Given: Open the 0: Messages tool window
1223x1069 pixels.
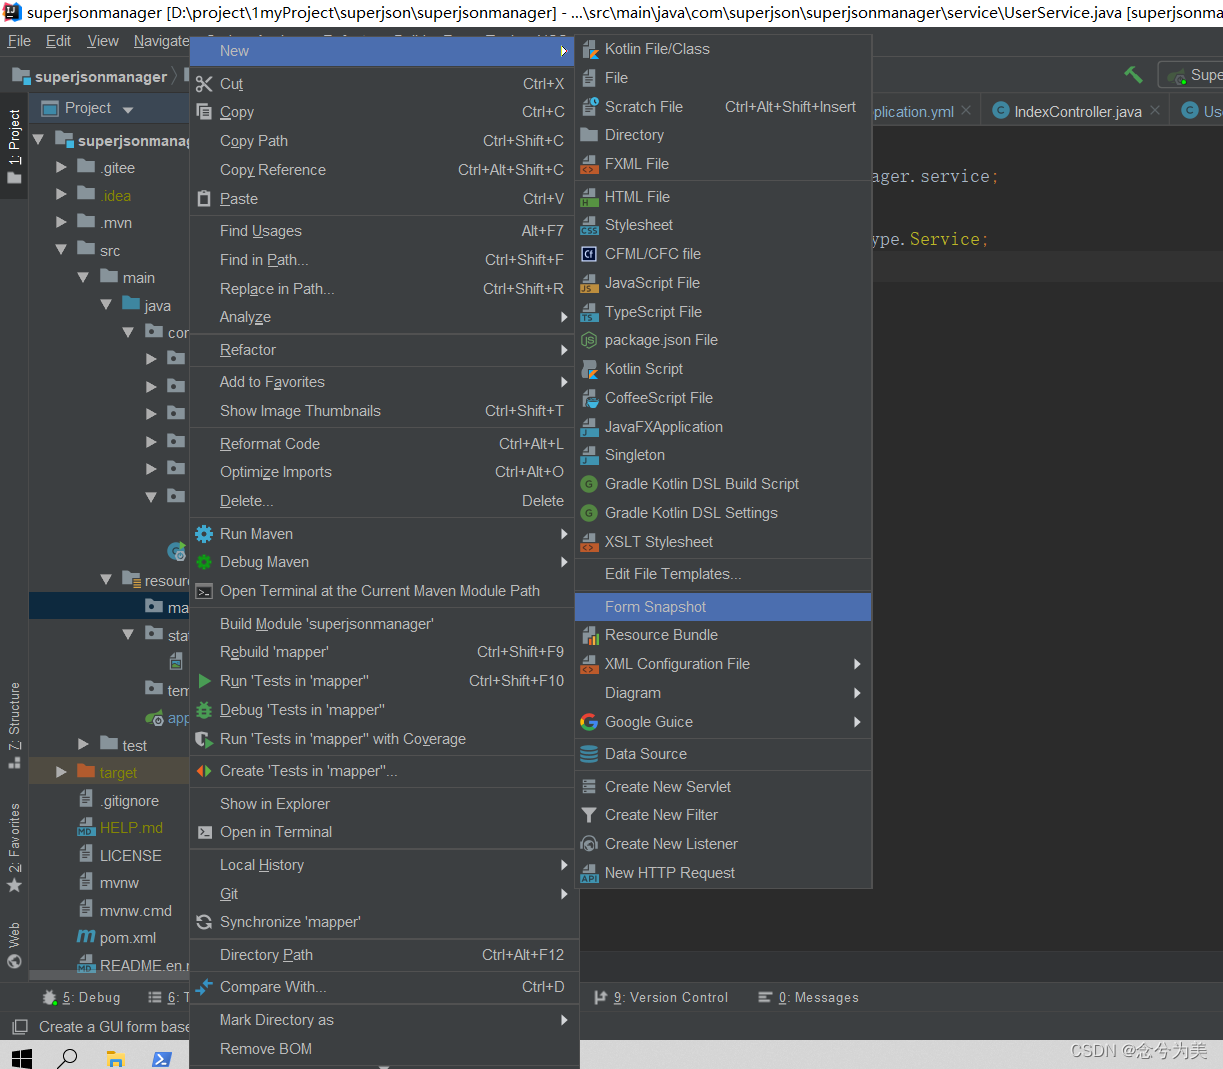Looking at the screenshot, I should pos(808,997).
